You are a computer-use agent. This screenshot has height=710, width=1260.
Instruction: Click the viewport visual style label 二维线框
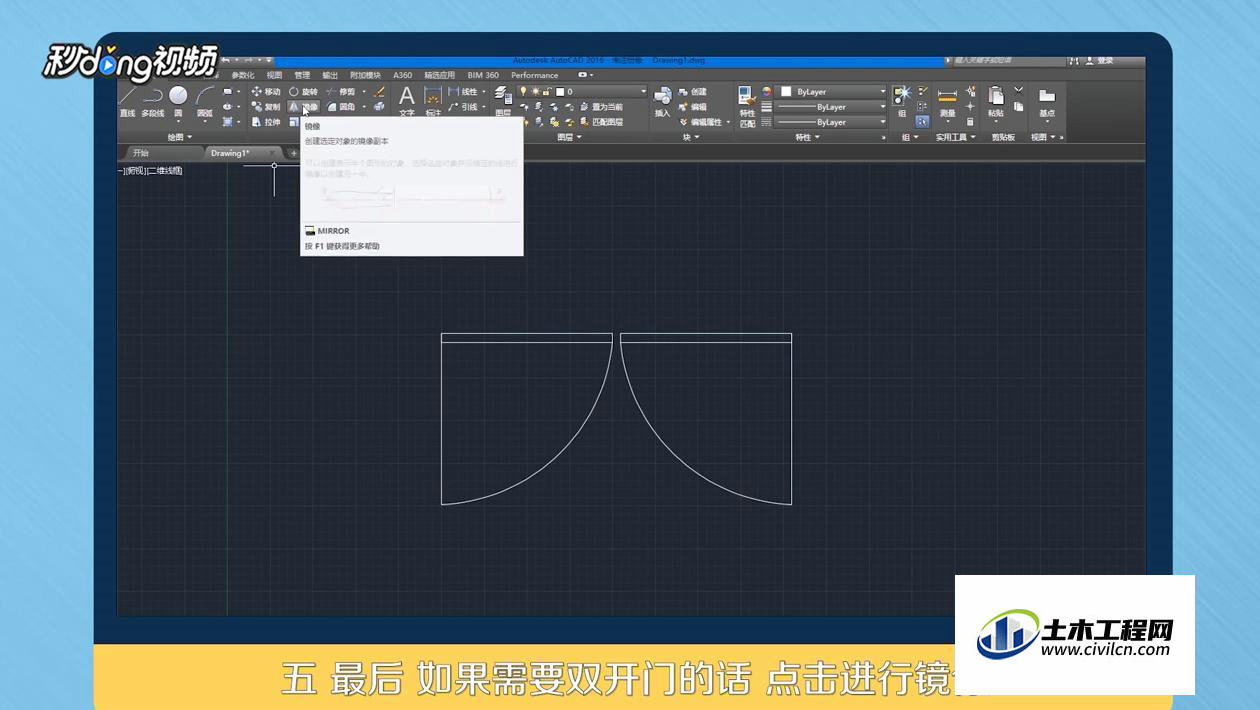[x=164, y=171]
